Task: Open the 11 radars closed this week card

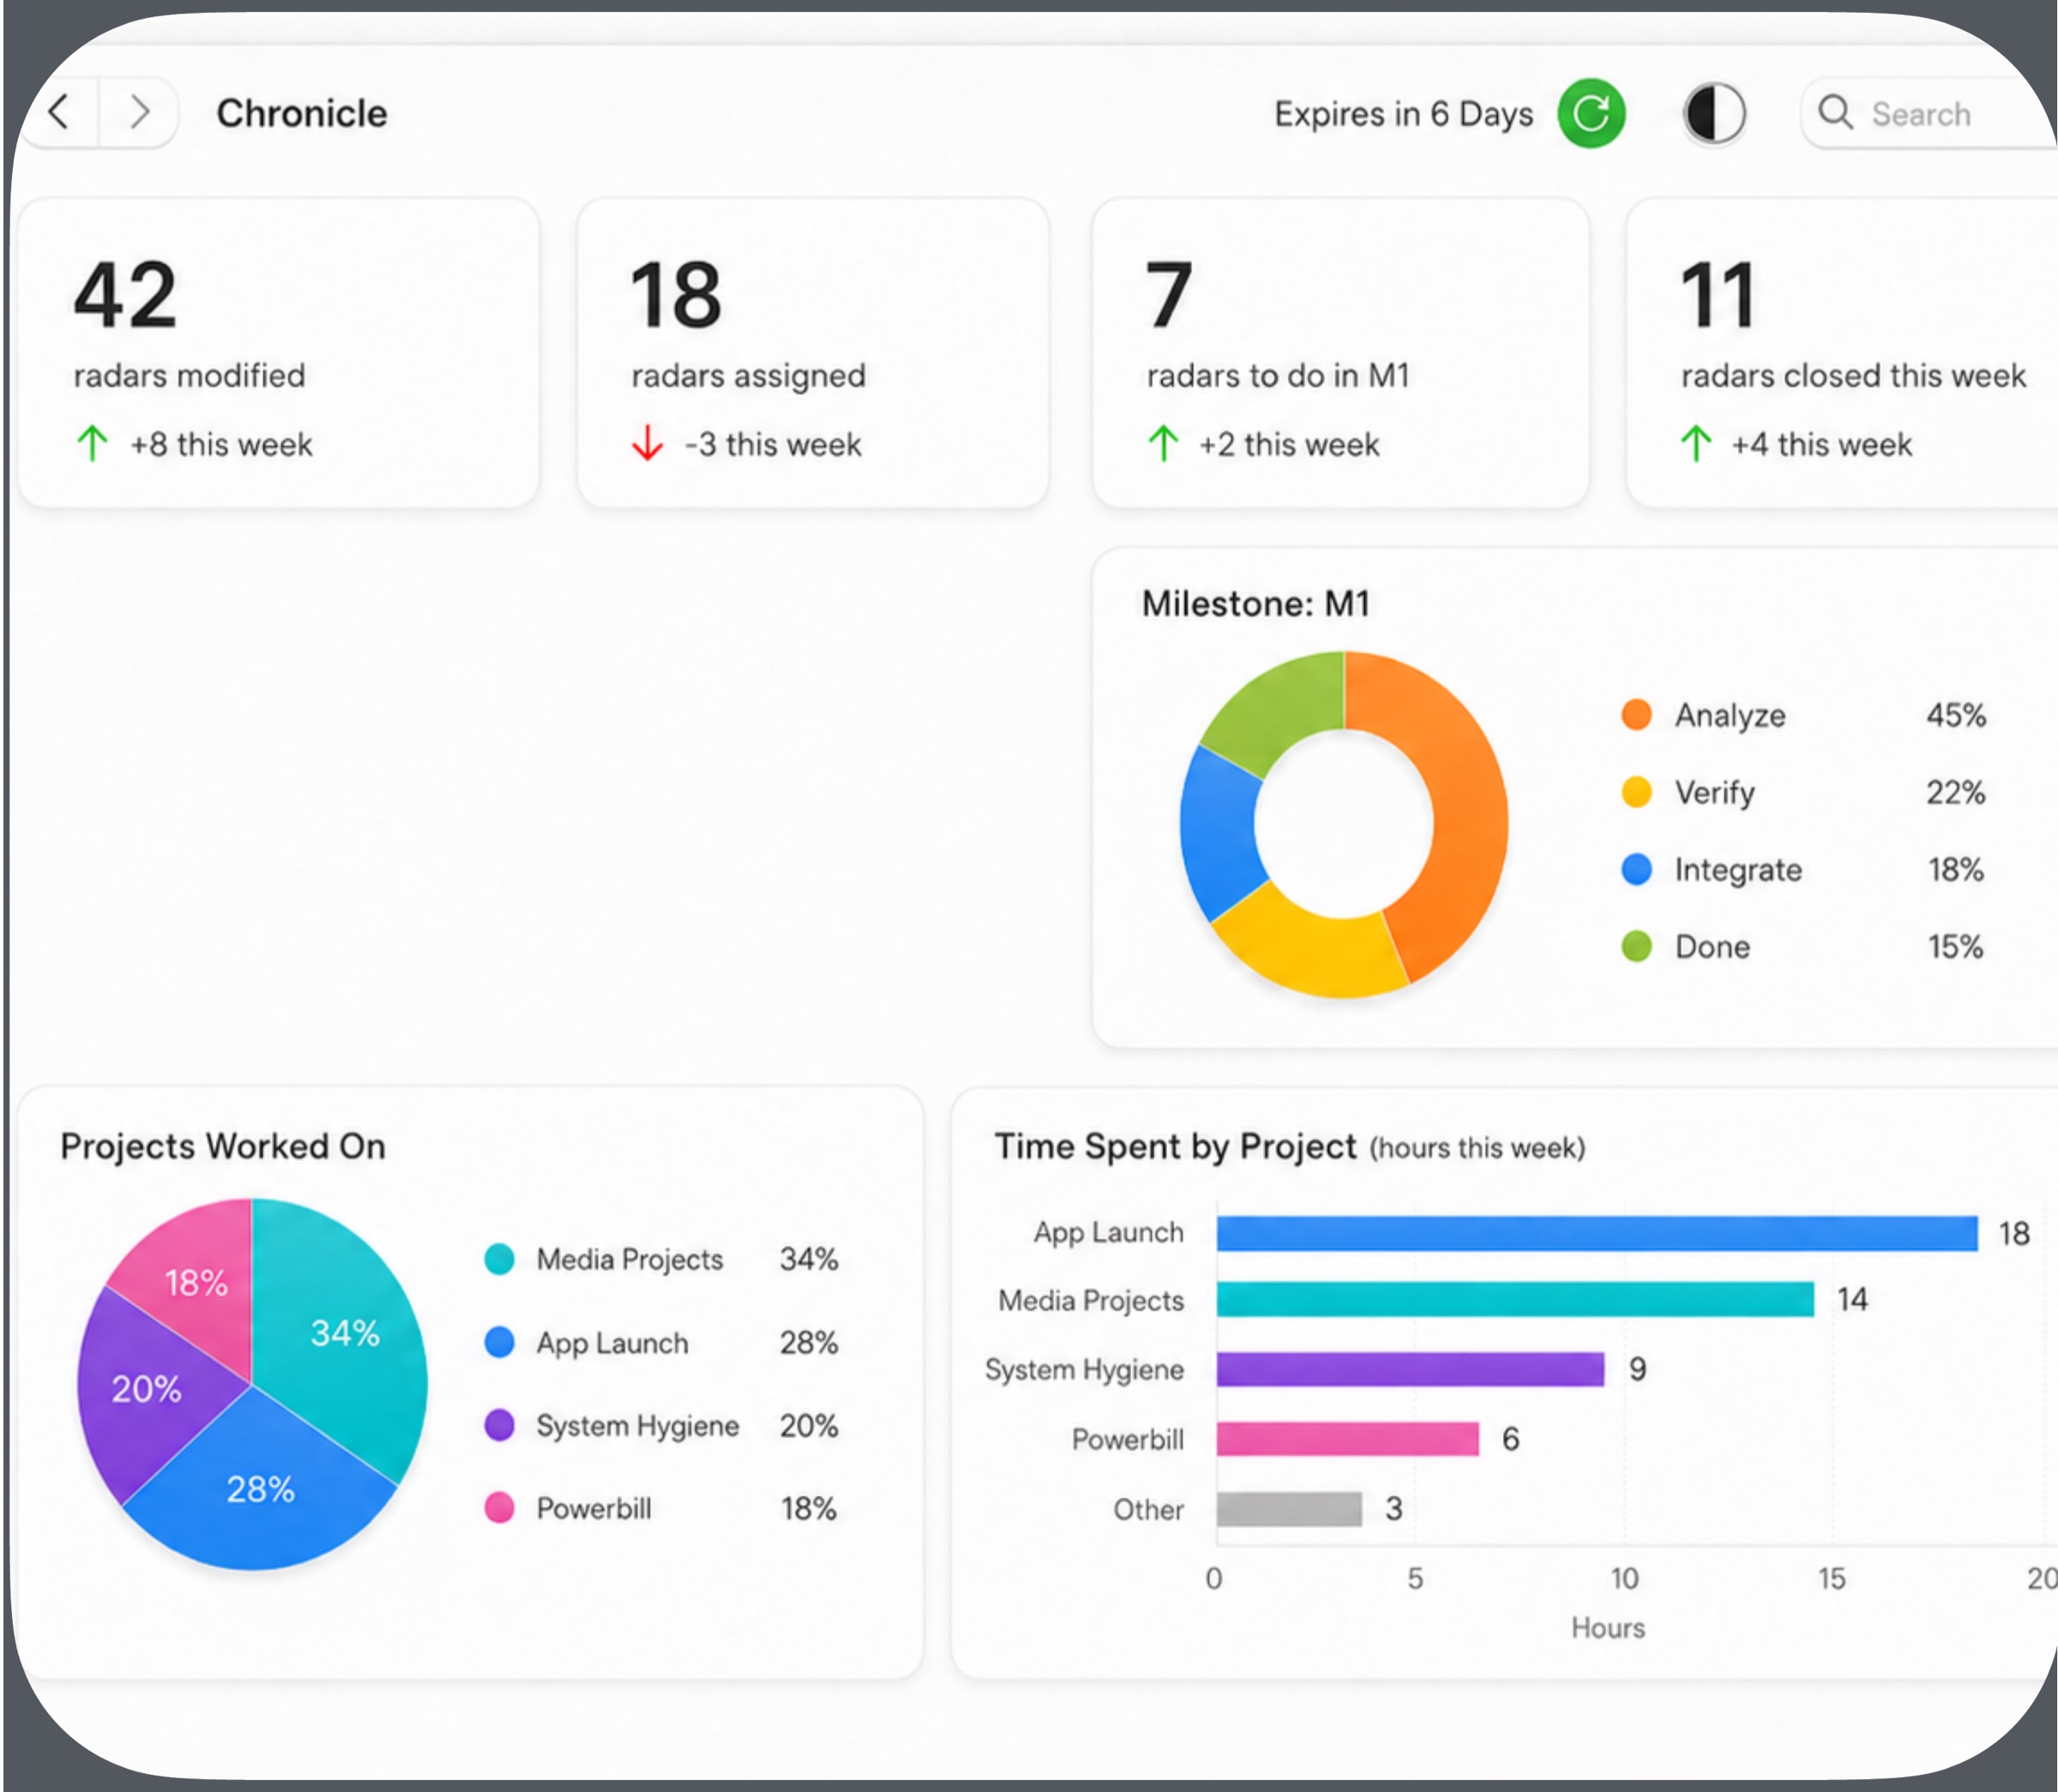Action: pyautogui.click(x=1842, y=352)
